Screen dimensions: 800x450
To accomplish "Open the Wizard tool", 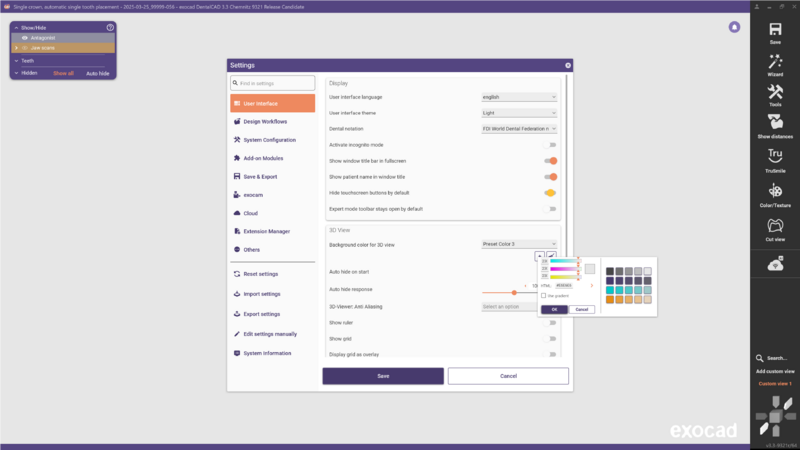I will [775, 62].
